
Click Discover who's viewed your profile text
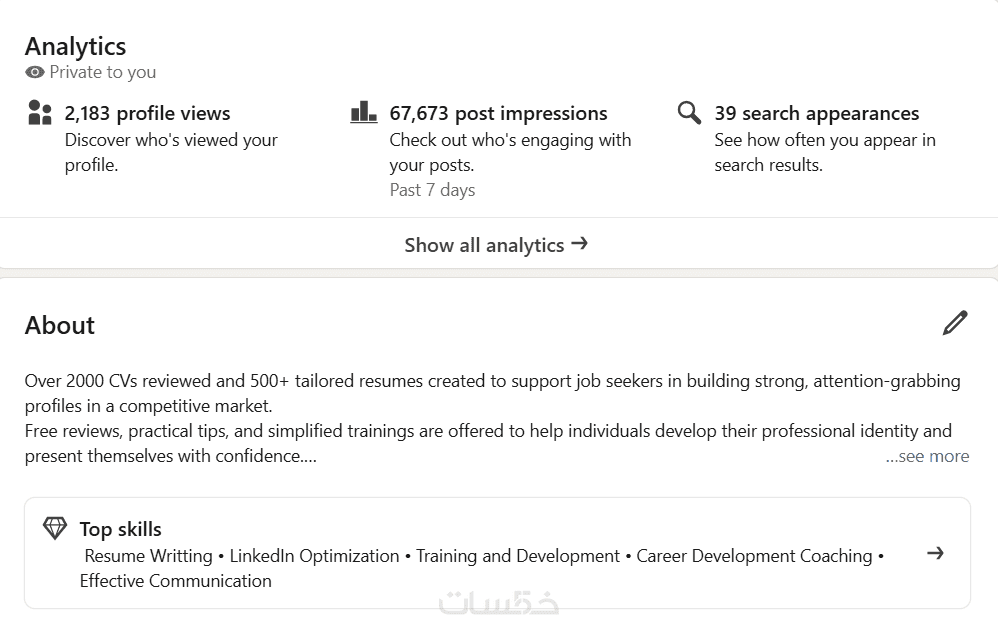tap(170, 152)
